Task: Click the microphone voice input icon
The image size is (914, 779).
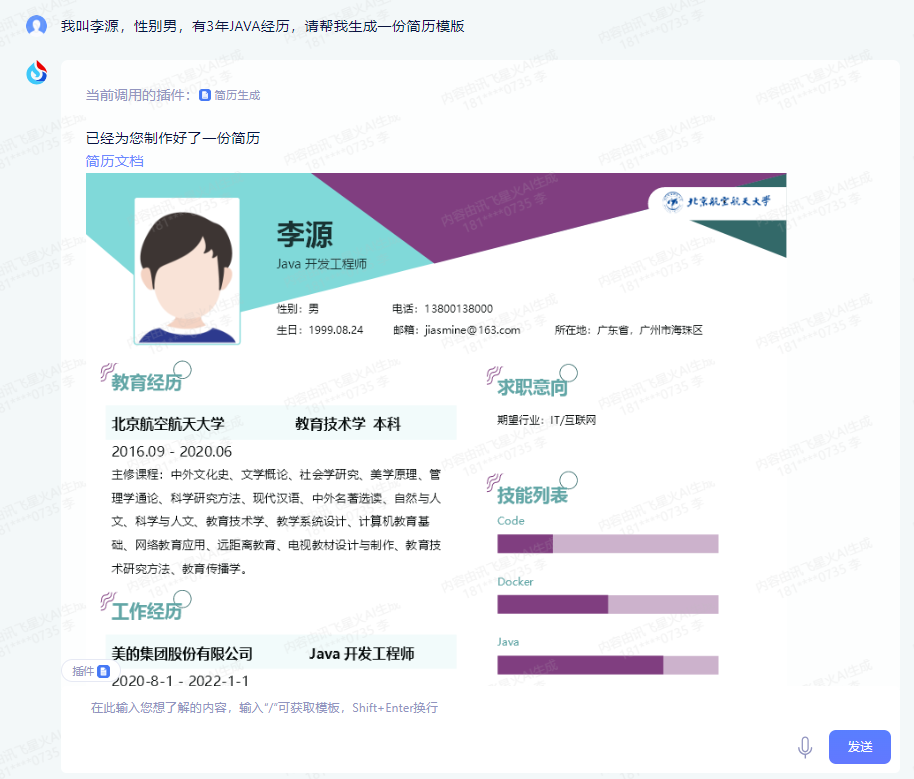Action: click(x=806, y=746)
